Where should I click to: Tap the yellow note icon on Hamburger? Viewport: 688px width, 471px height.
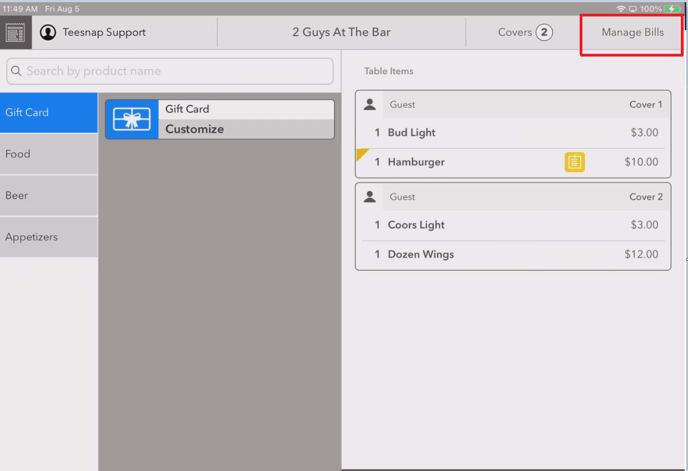pos(574,162)
